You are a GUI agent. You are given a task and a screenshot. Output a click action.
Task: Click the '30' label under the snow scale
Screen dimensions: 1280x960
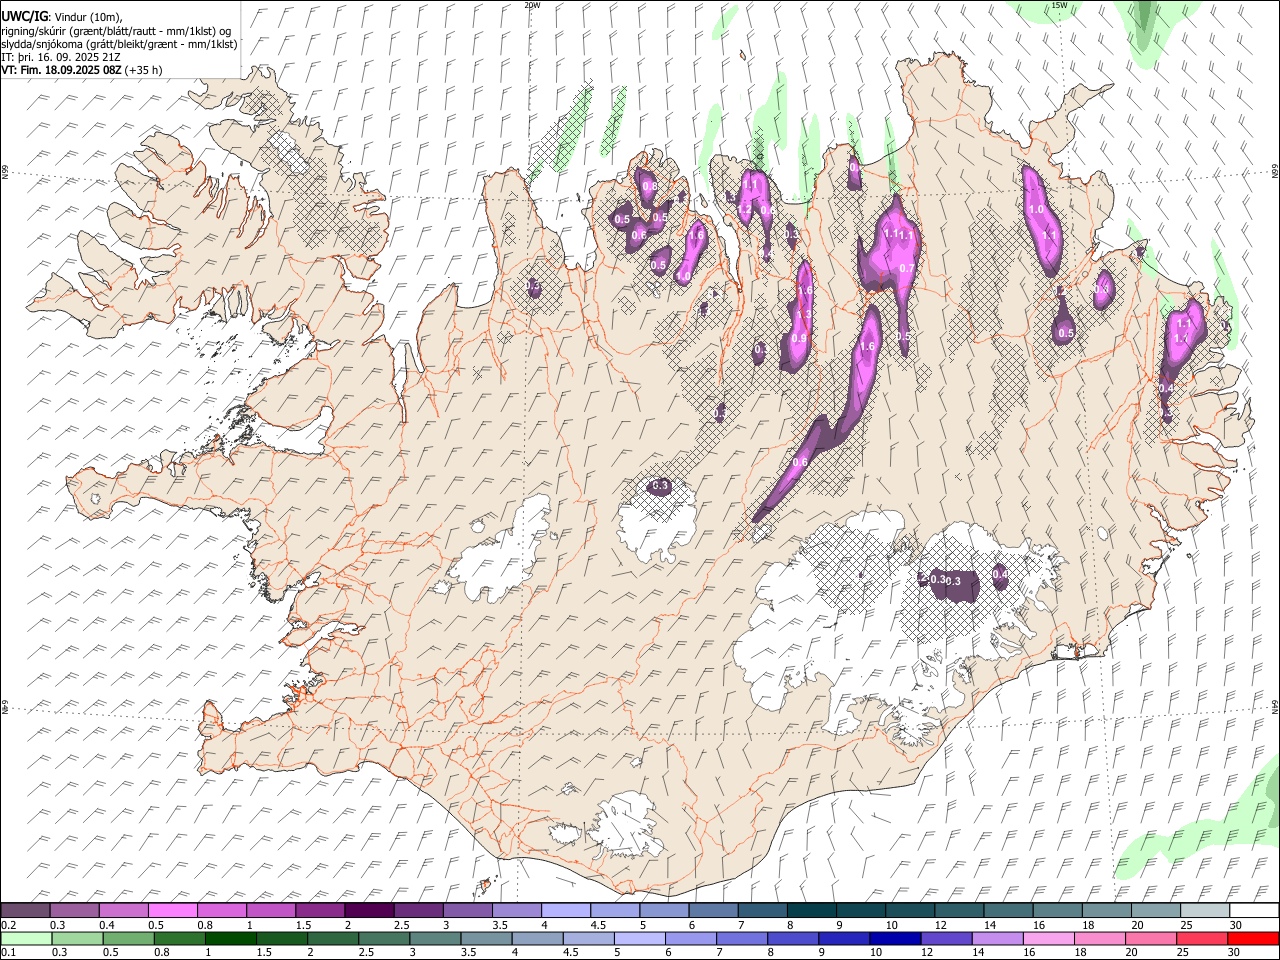coord(1237,925)
